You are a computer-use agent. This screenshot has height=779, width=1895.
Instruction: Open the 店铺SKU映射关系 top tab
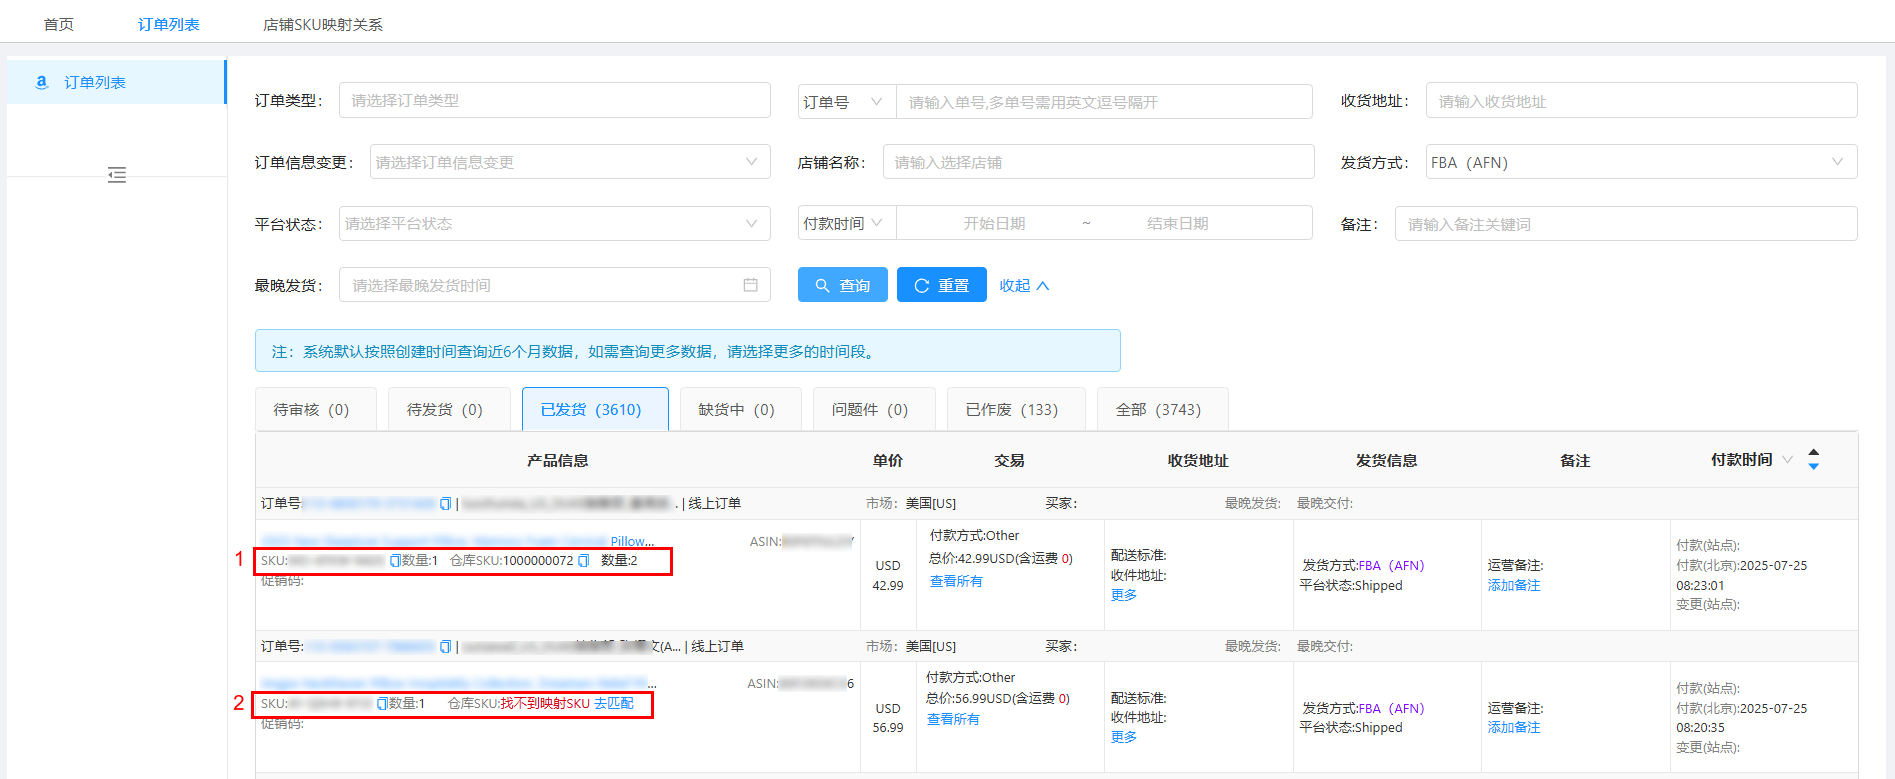[322, 24]
